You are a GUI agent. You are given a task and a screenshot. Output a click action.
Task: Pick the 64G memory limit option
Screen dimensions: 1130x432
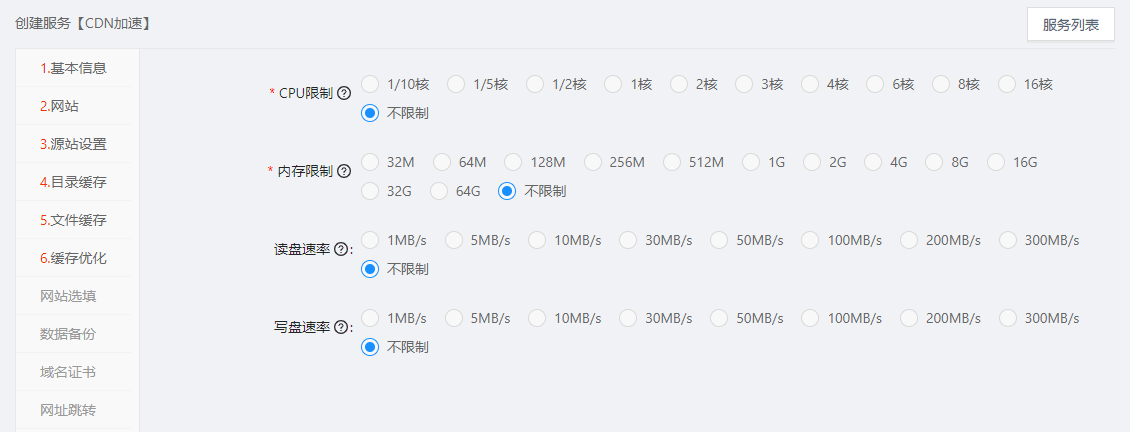pos(439,190)
